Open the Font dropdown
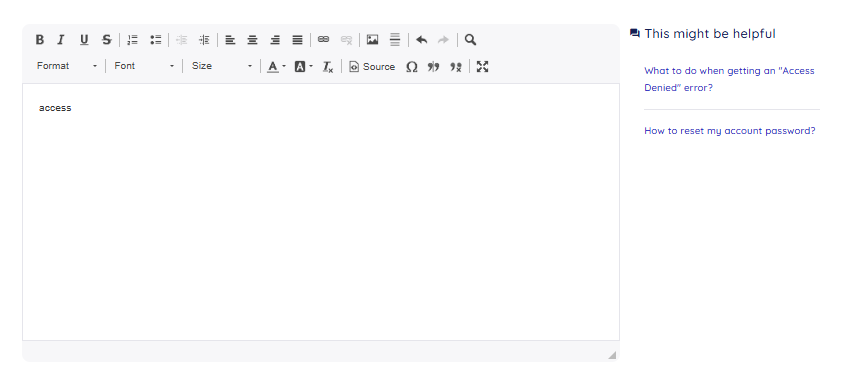The image size is (862, 392). tap(144, 66)
